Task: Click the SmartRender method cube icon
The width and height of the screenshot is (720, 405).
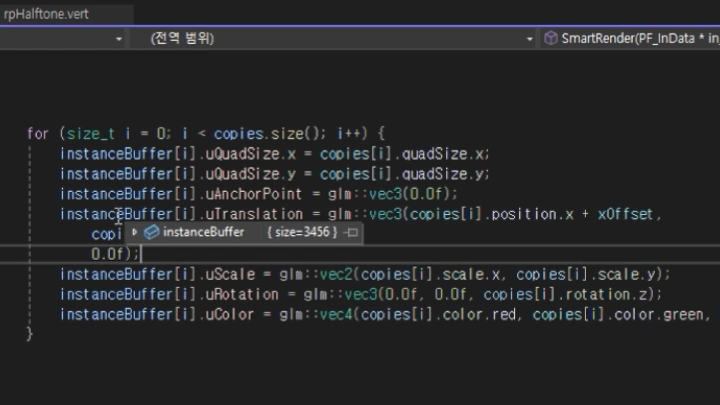Action: point(551,38)
